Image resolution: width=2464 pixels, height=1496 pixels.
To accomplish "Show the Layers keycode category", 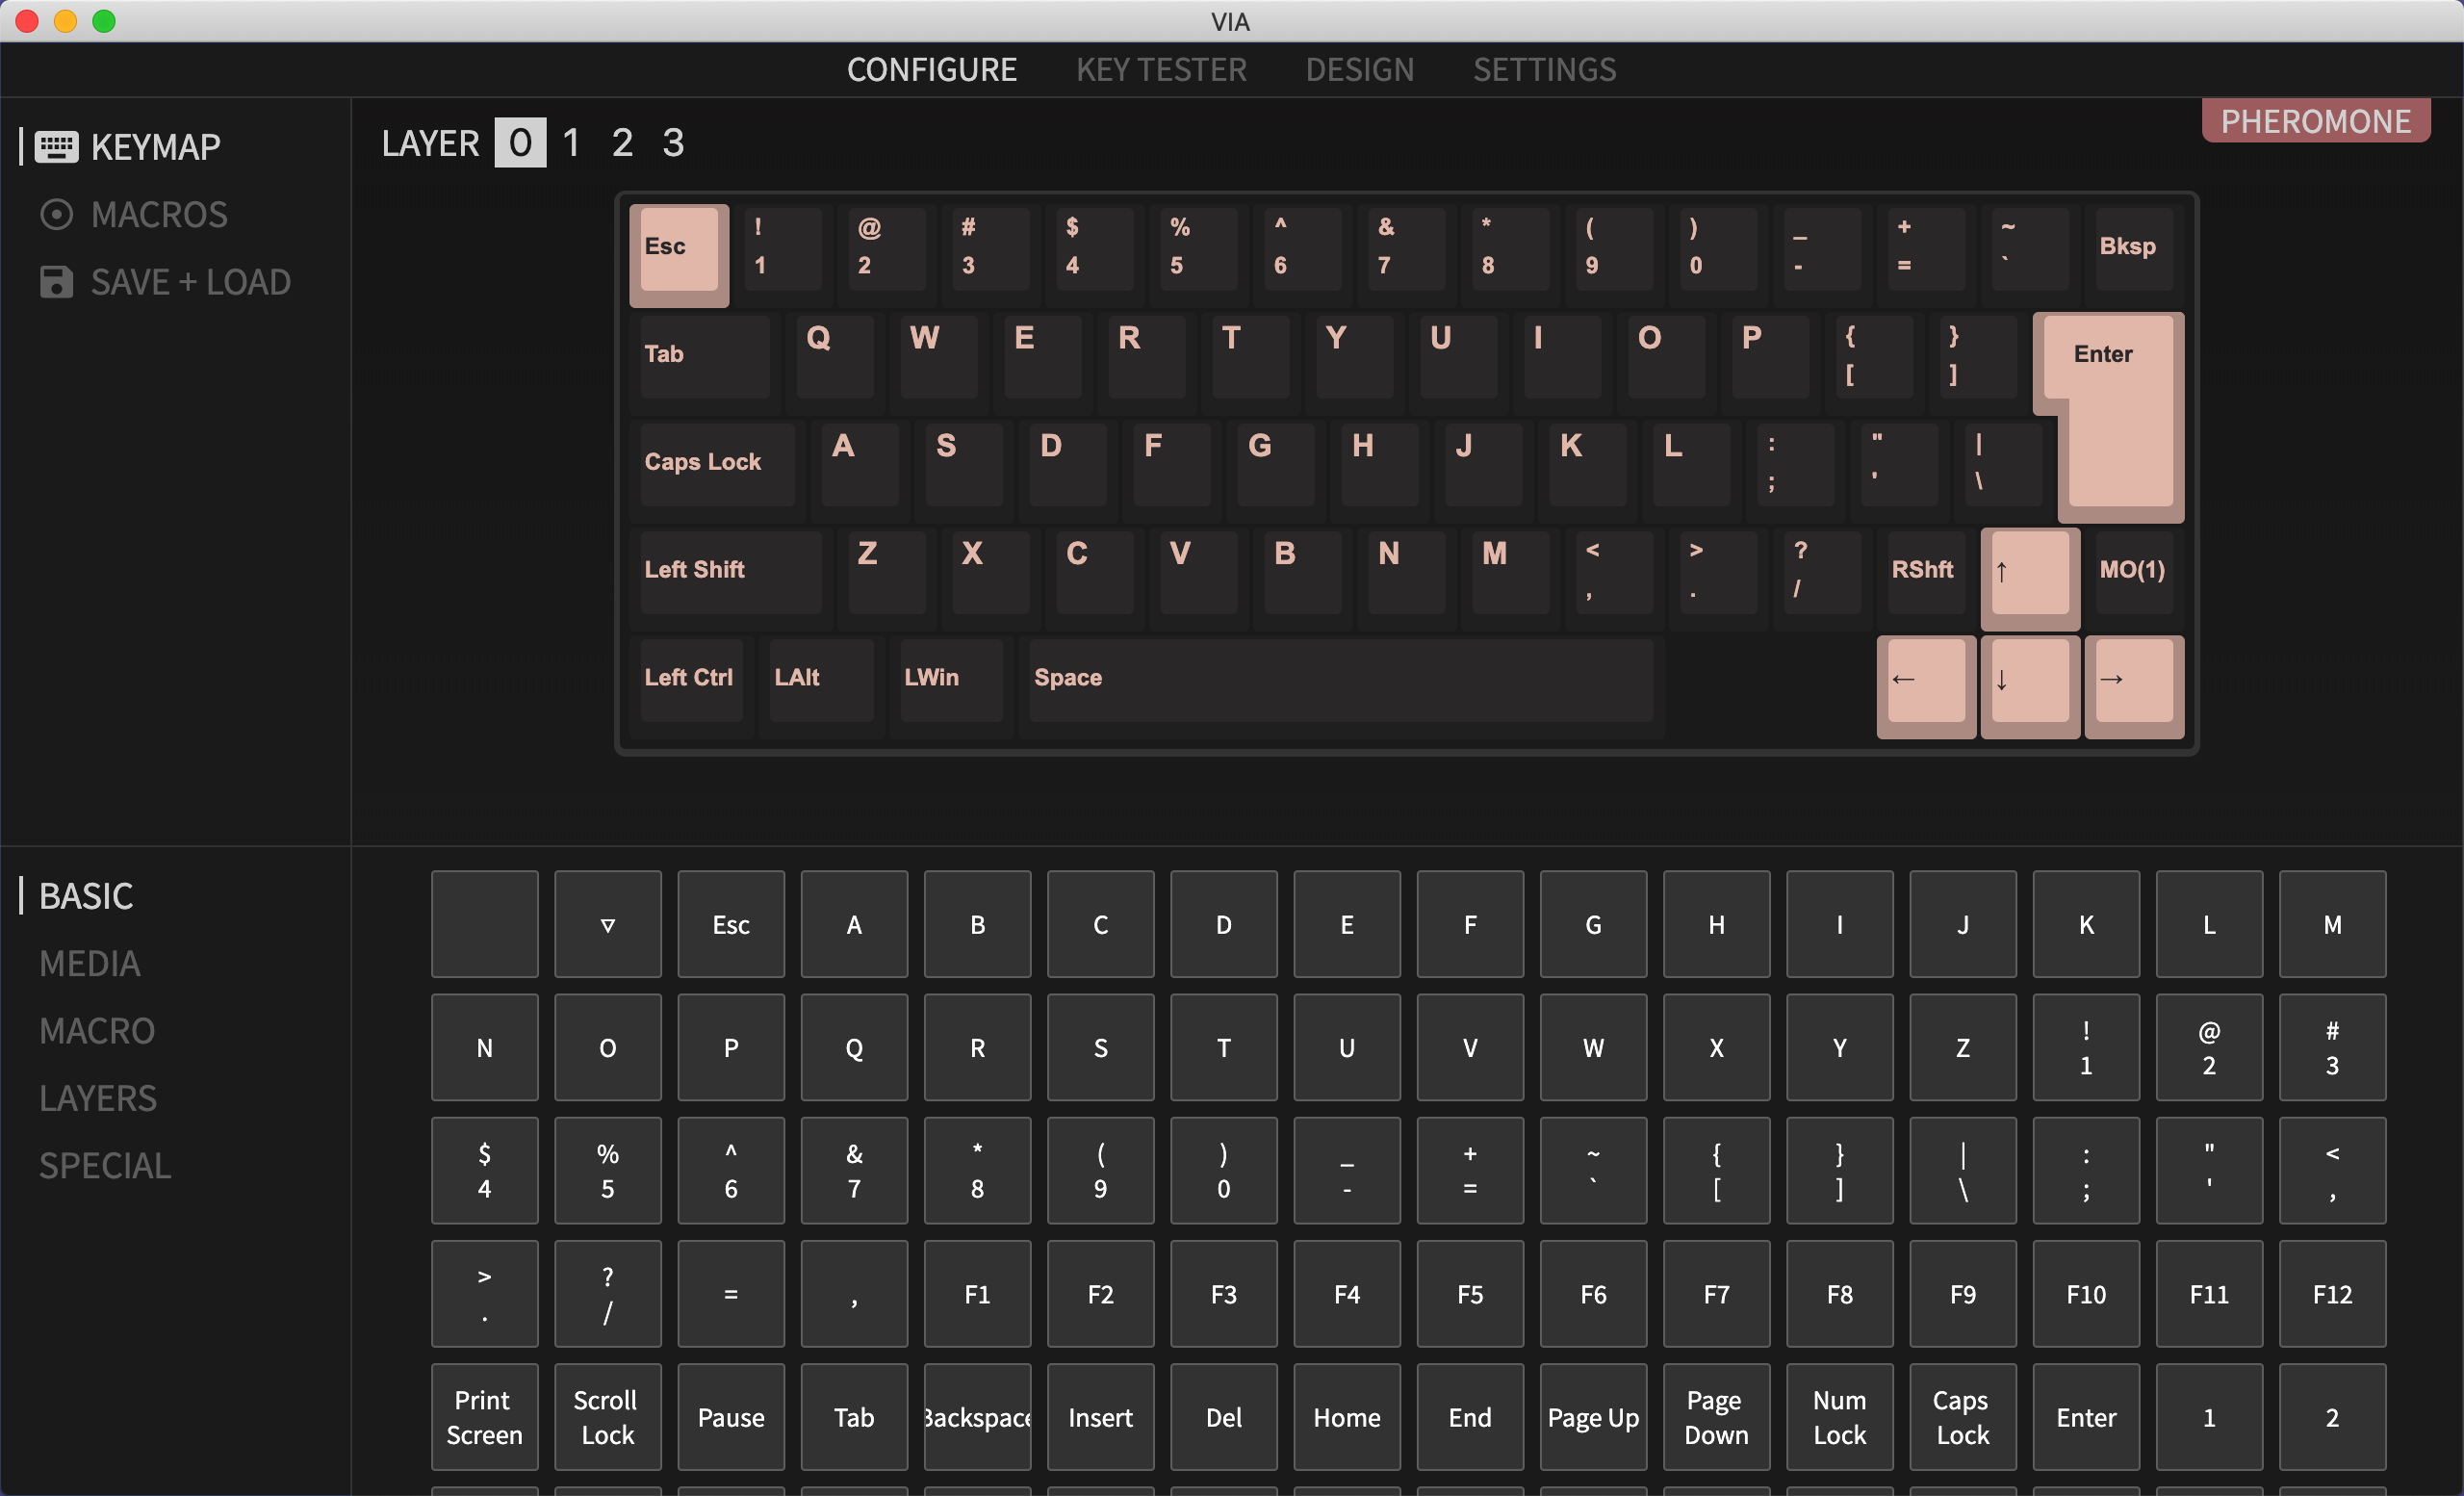I will pos(98,1098).
